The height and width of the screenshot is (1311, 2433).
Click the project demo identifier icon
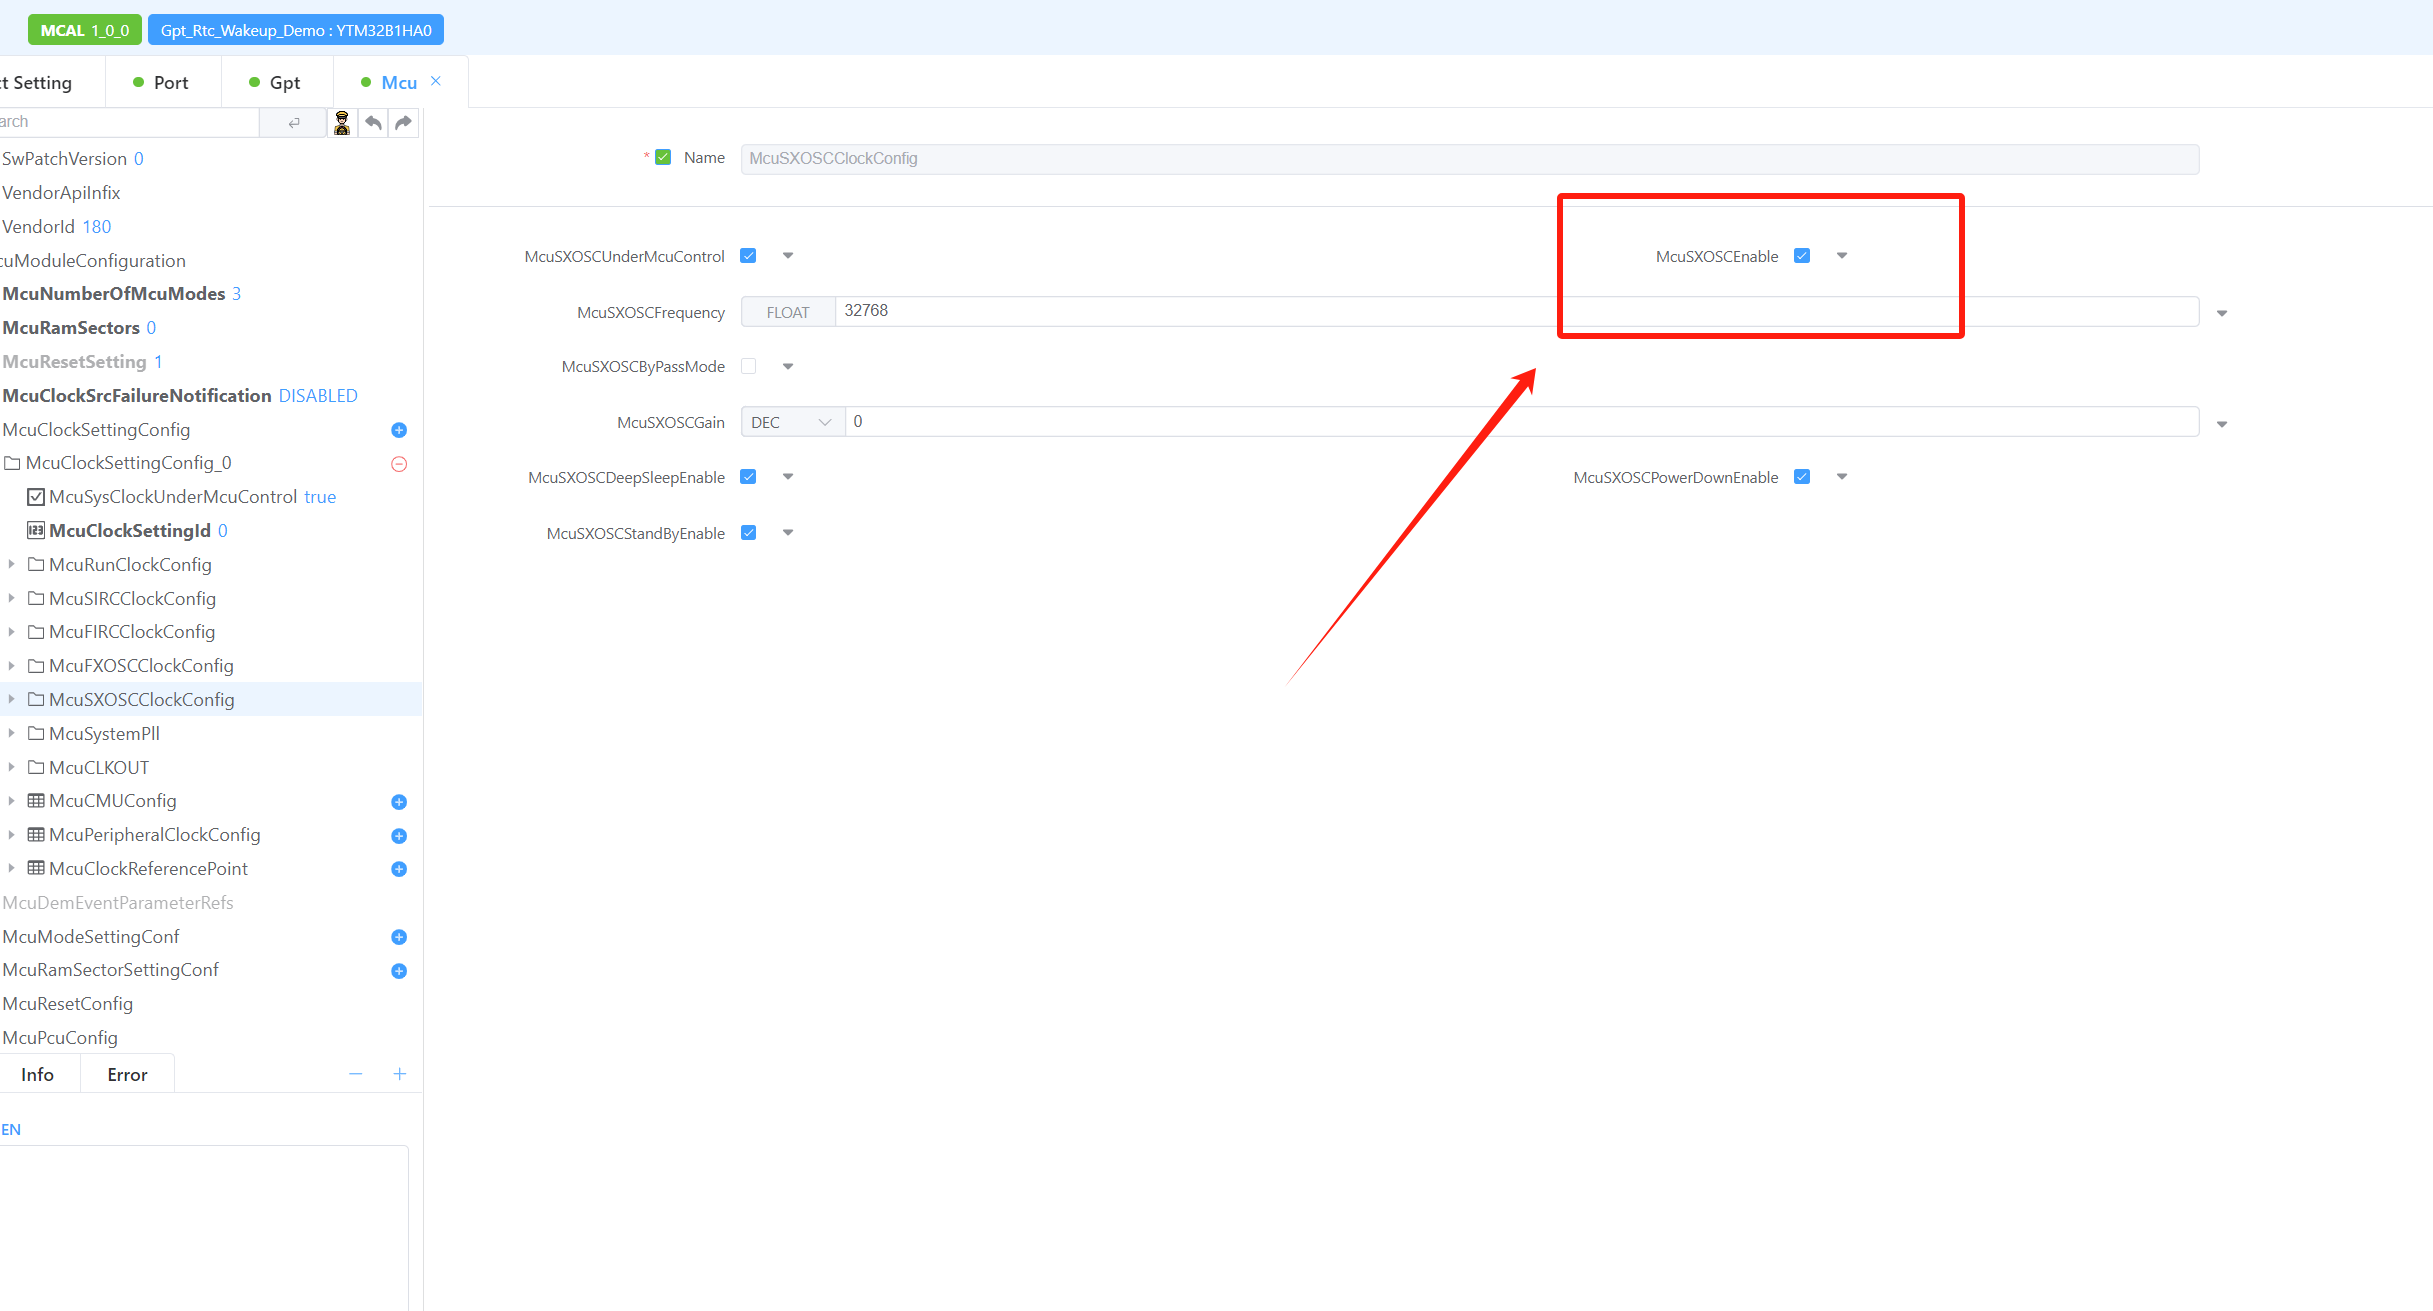point(316,29)
